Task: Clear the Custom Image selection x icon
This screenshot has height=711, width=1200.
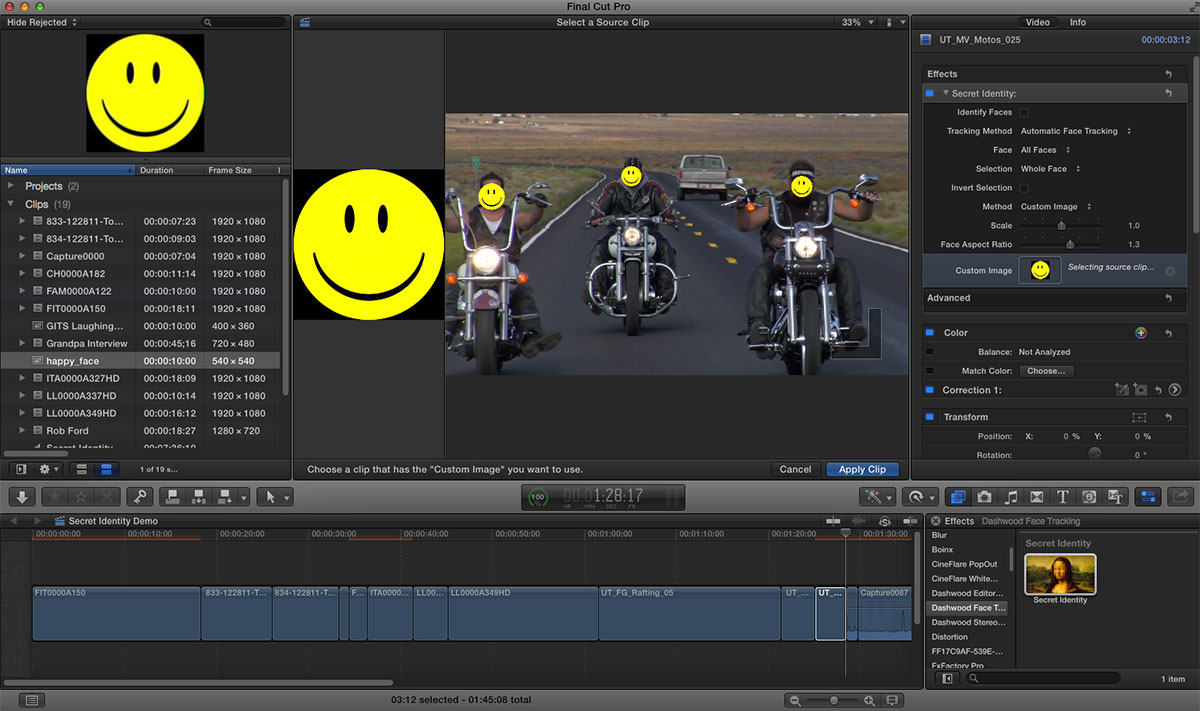Action: pyautogui.click(x=1170, y=271)
